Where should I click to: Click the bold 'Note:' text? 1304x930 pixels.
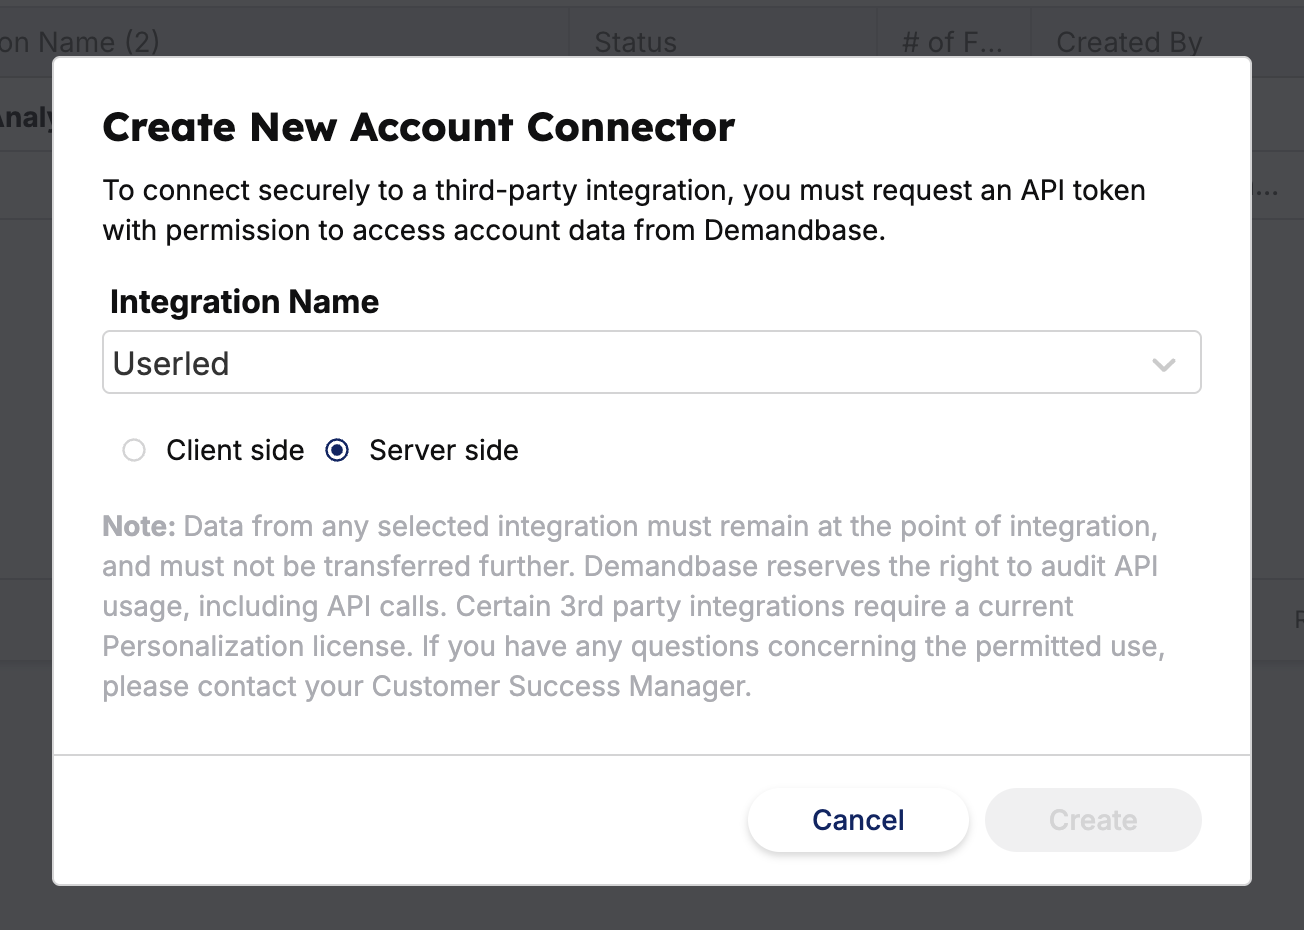tap(139, 527)
